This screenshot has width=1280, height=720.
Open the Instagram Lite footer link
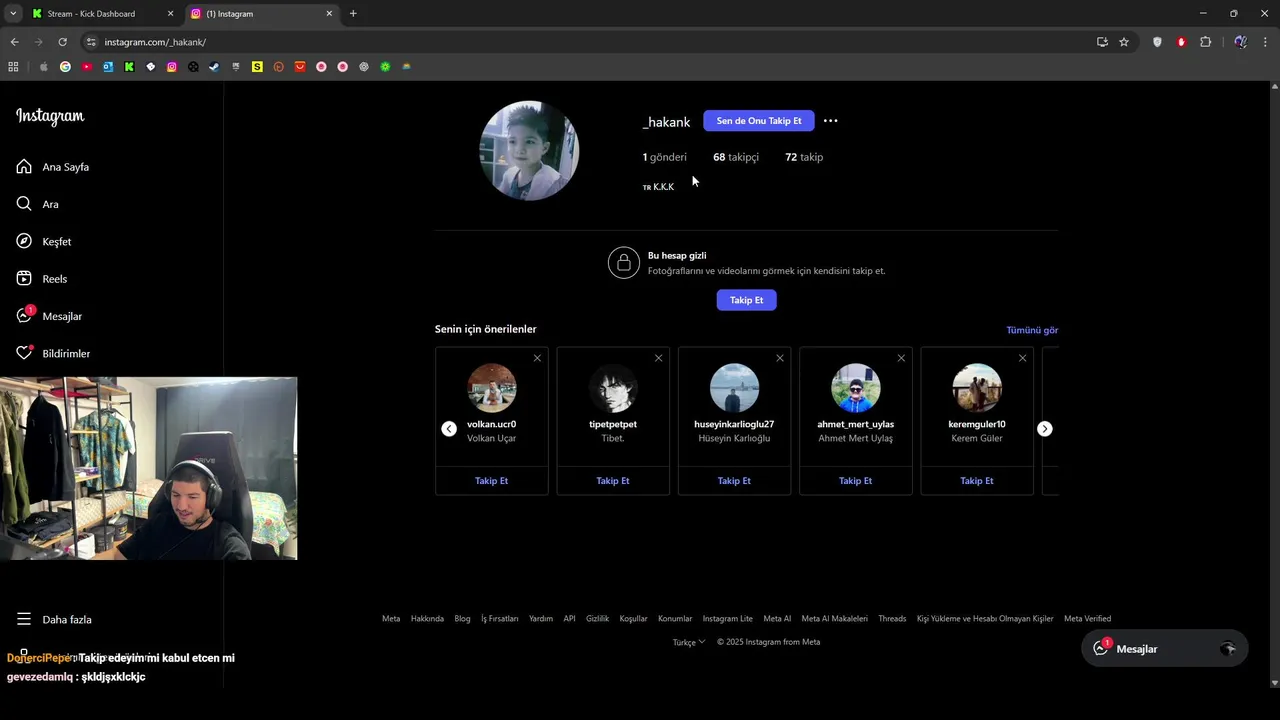[727, 619]
